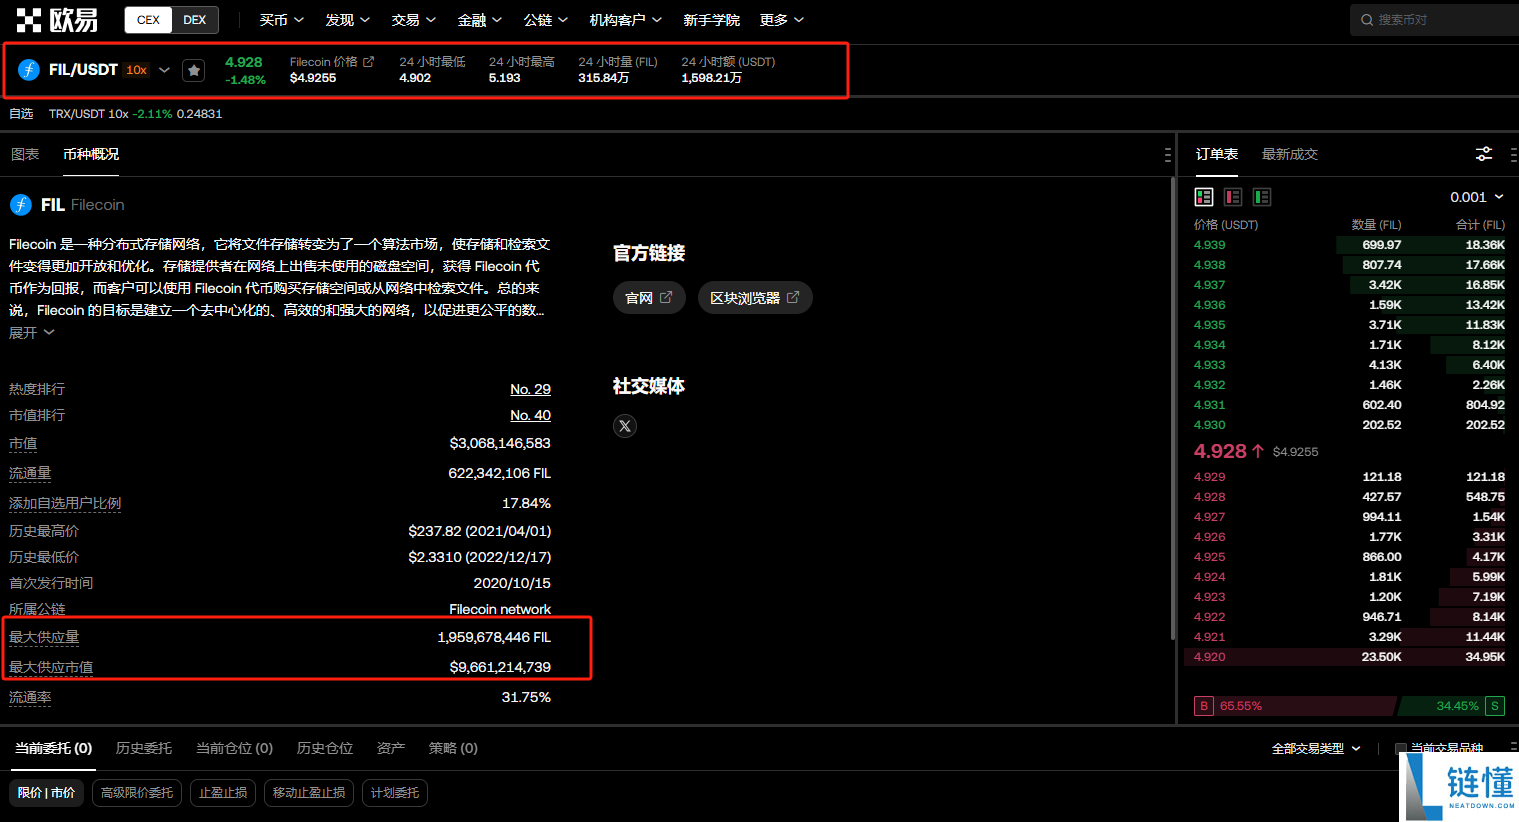Viewport: 1519px width, 822px height.
Task: Open the 金融 menu dropdown
Action: point(479,20)
